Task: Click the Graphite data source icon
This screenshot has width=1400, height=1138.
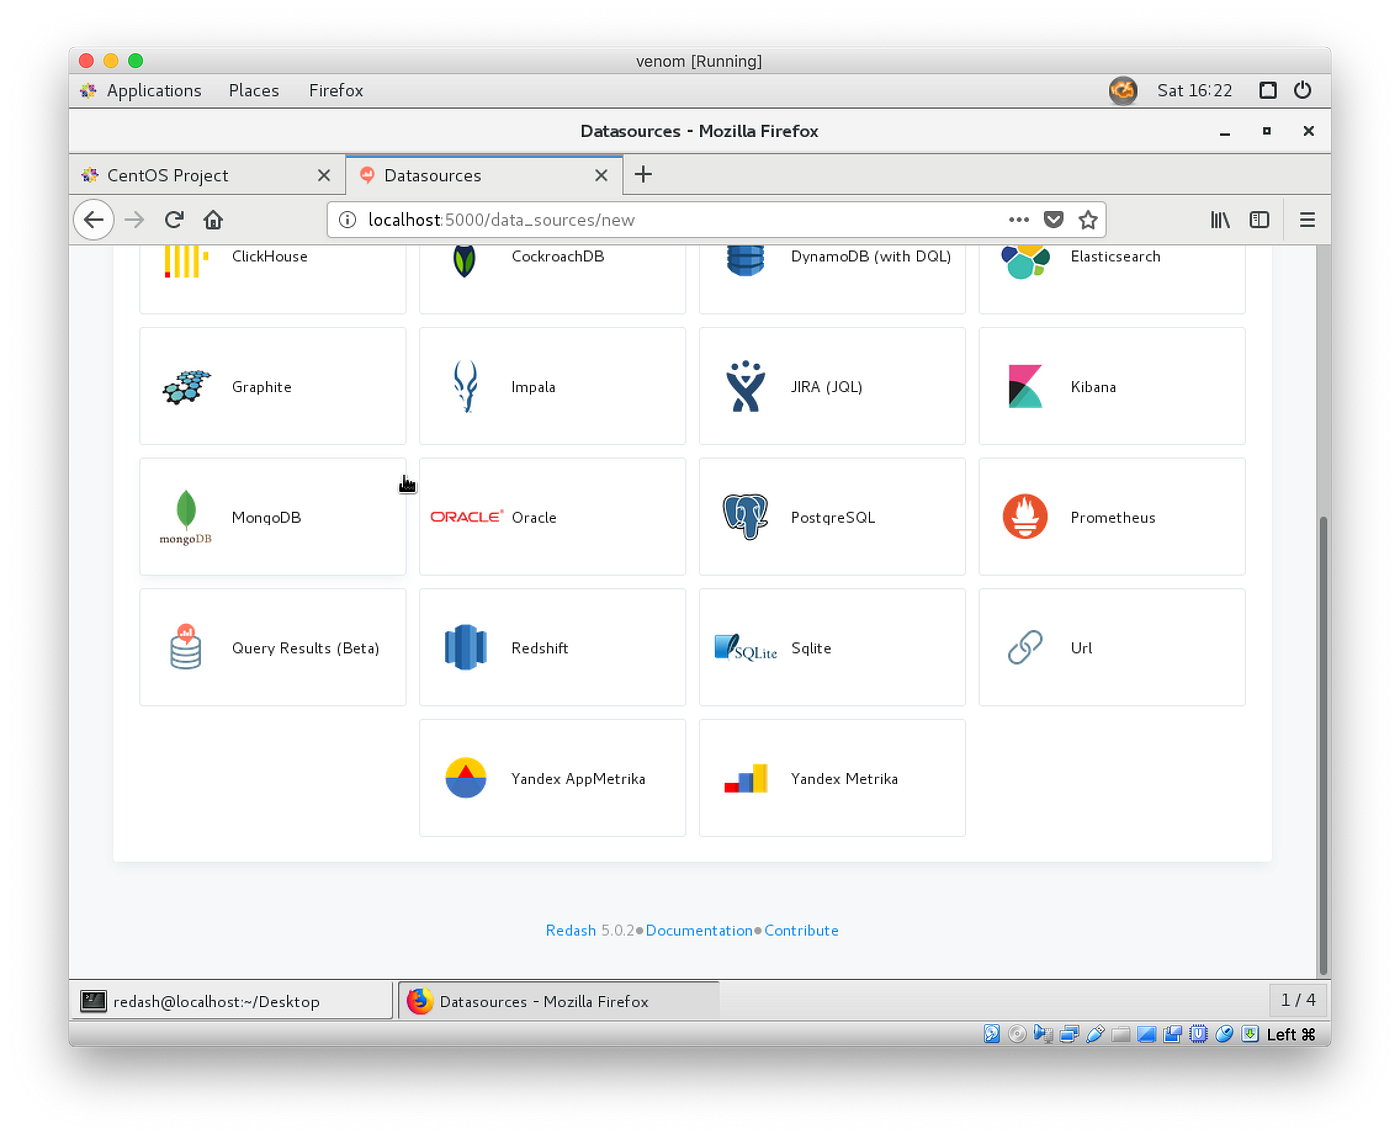Action: 186,387
